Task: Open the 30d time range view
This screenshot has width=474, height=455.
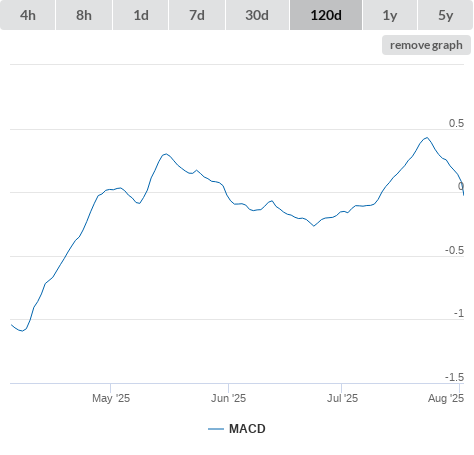Action: (x=257, y=15)
